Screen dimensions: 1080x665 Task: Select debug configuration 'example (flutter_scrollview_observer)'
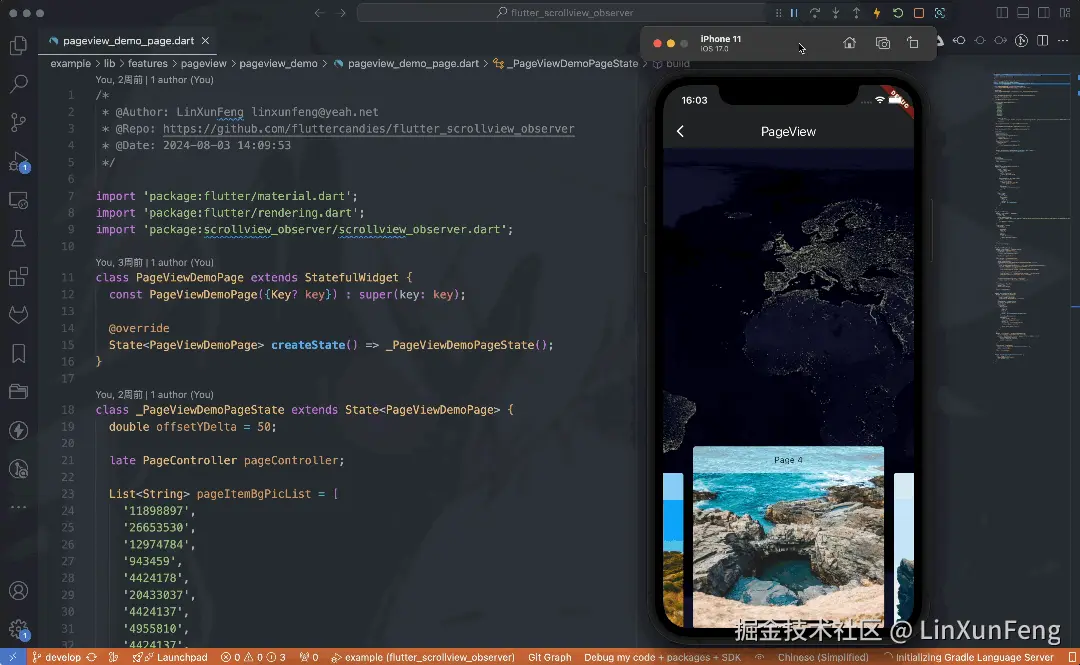point(422,657)
